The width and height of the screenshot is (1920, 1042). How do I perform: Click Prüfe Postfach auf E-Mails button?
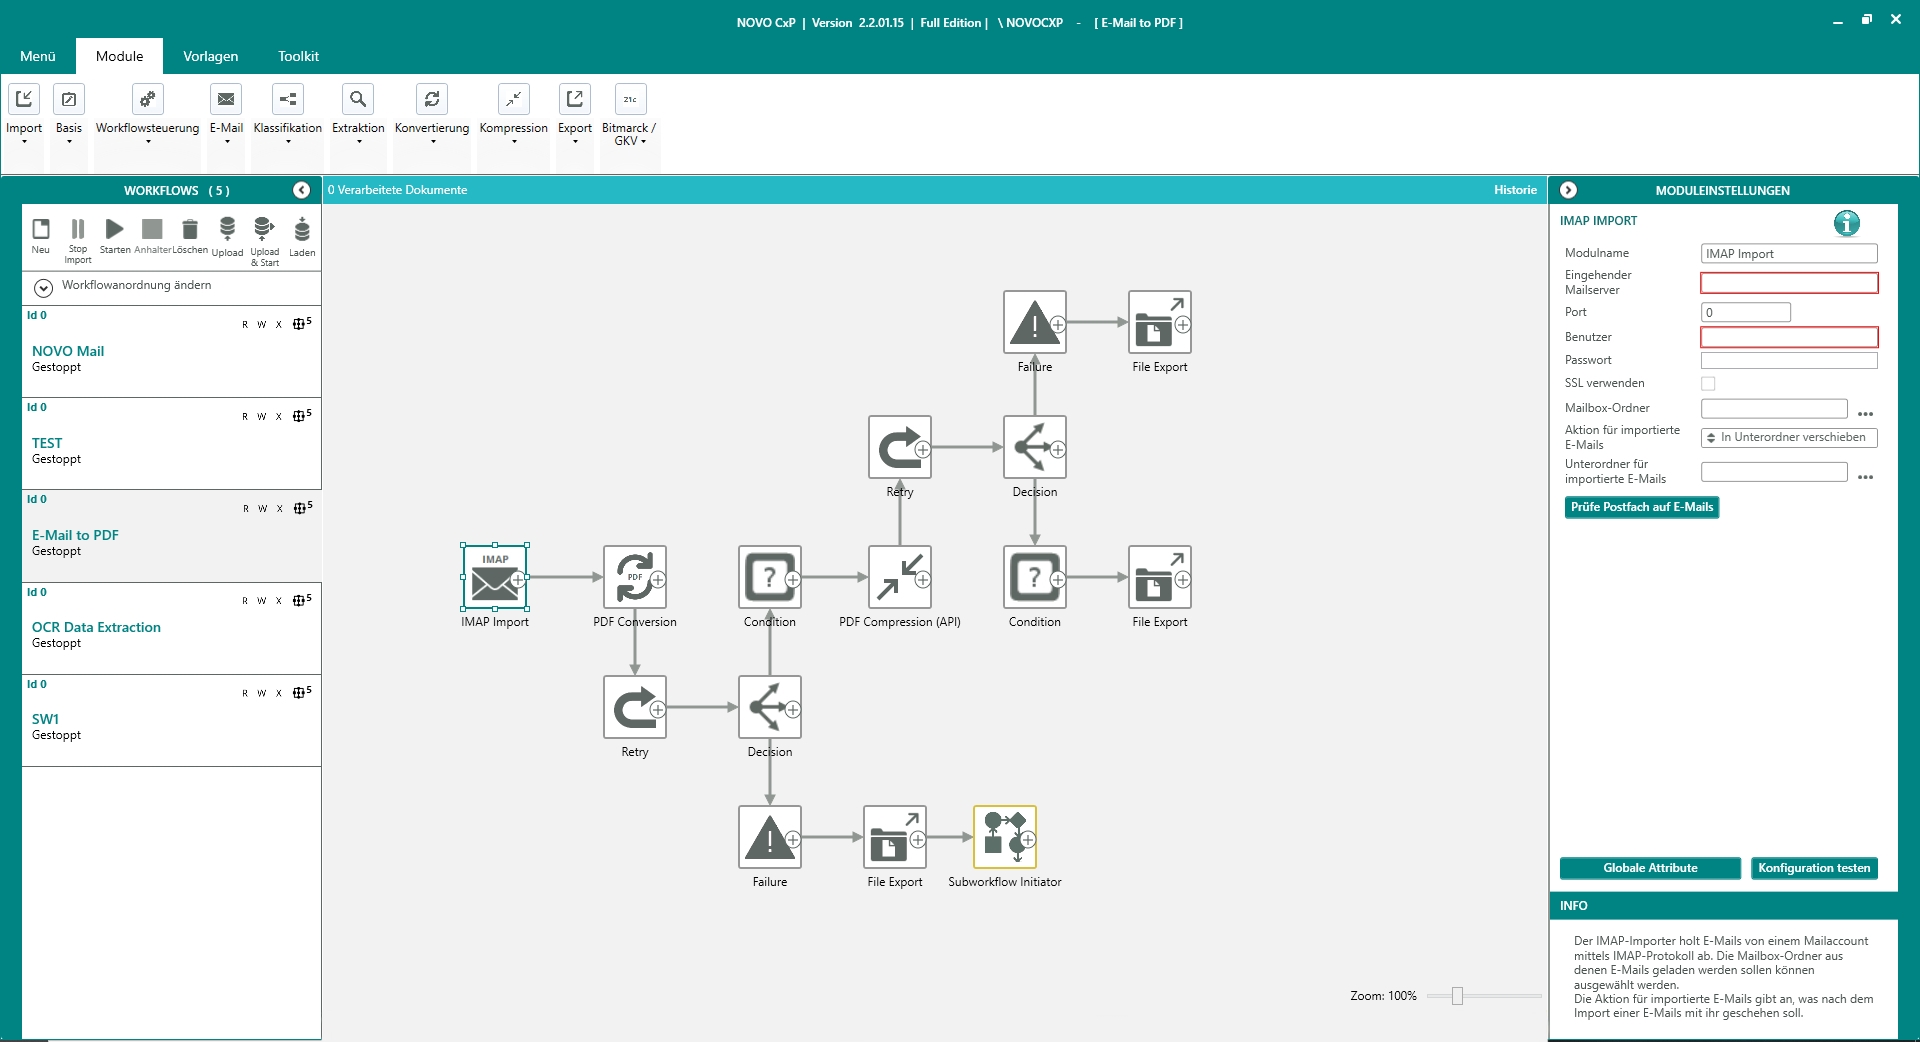pyautogui.click(x=1642, y=507)
